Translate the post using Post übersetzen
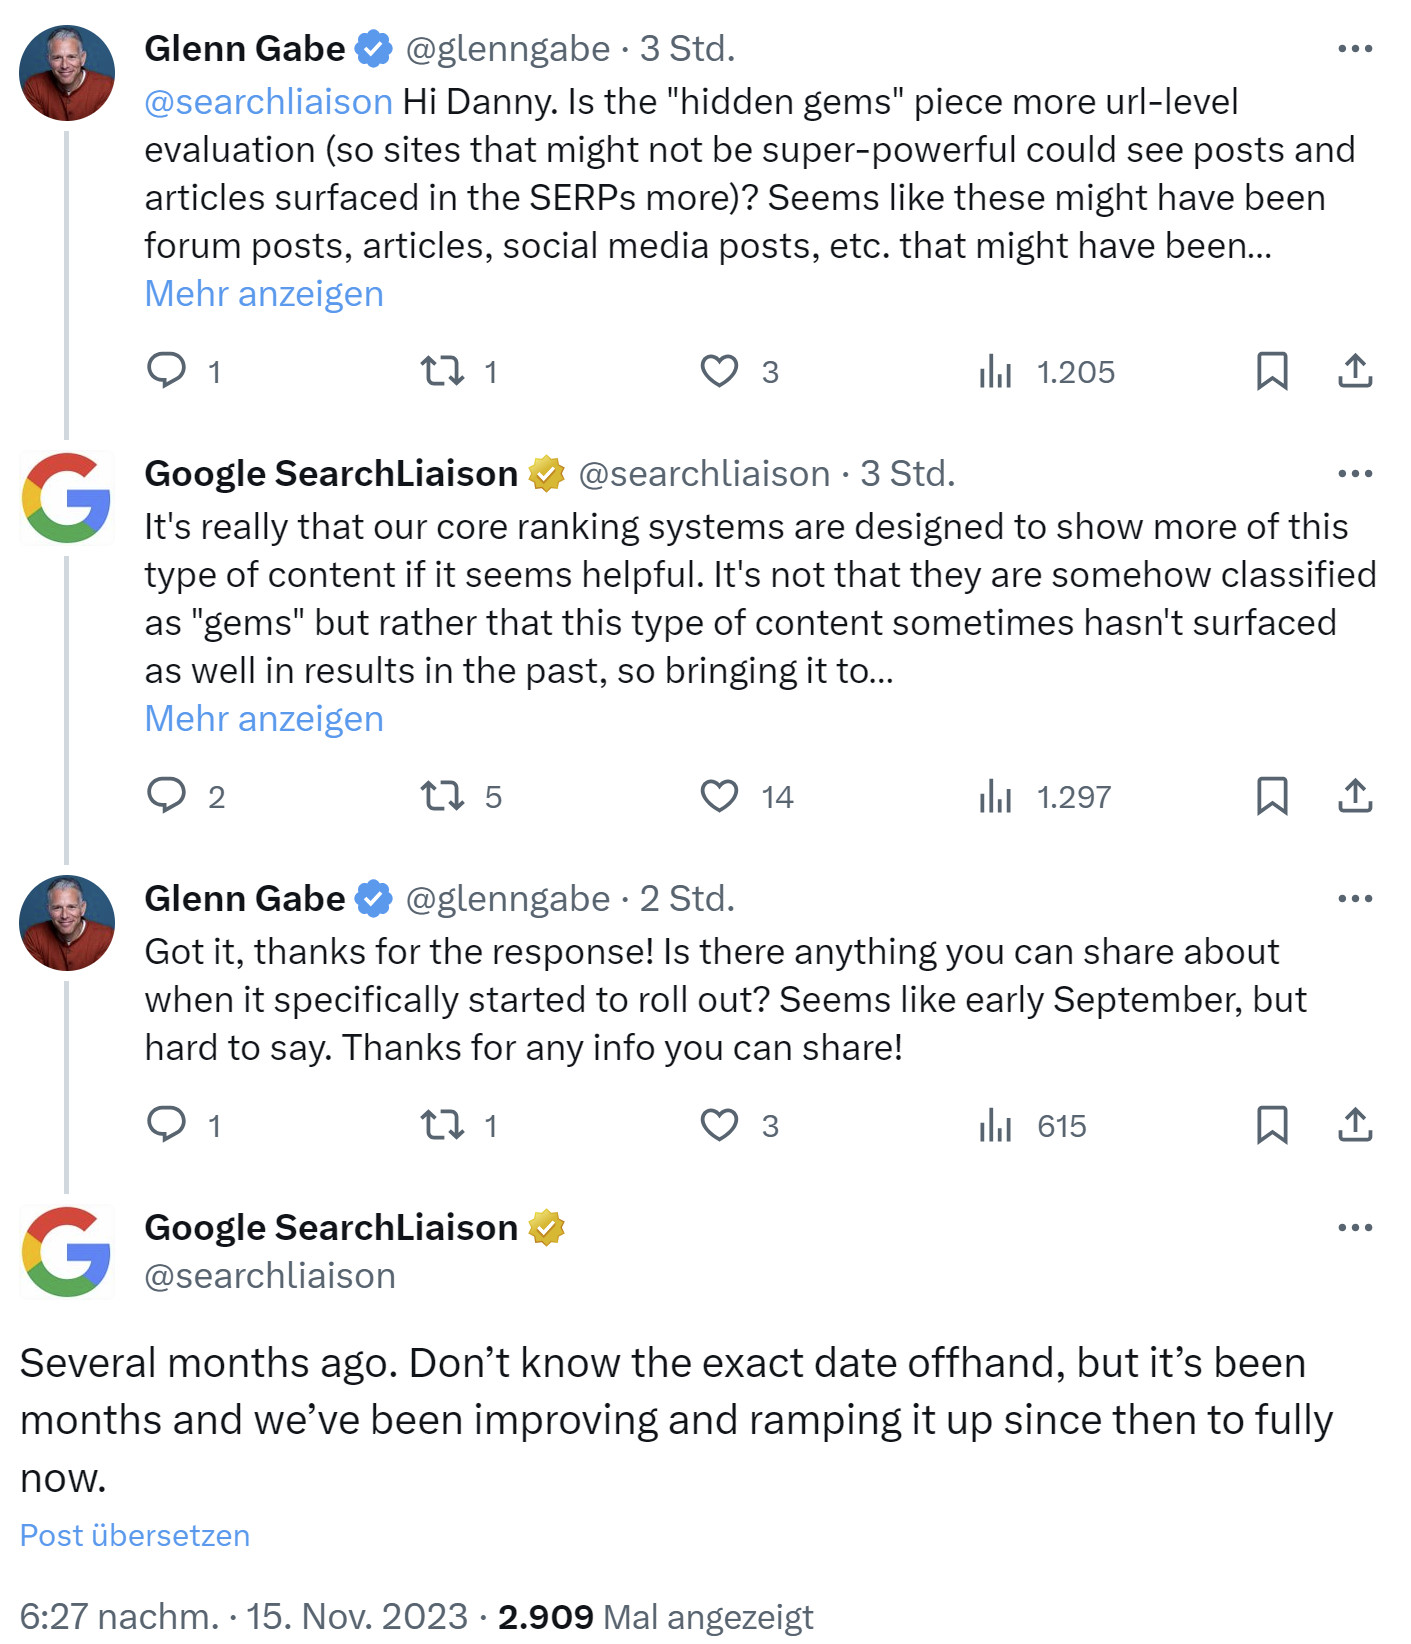Image resolution: width=1411 pixels, height=1644 pixels. coord(136,1535)
